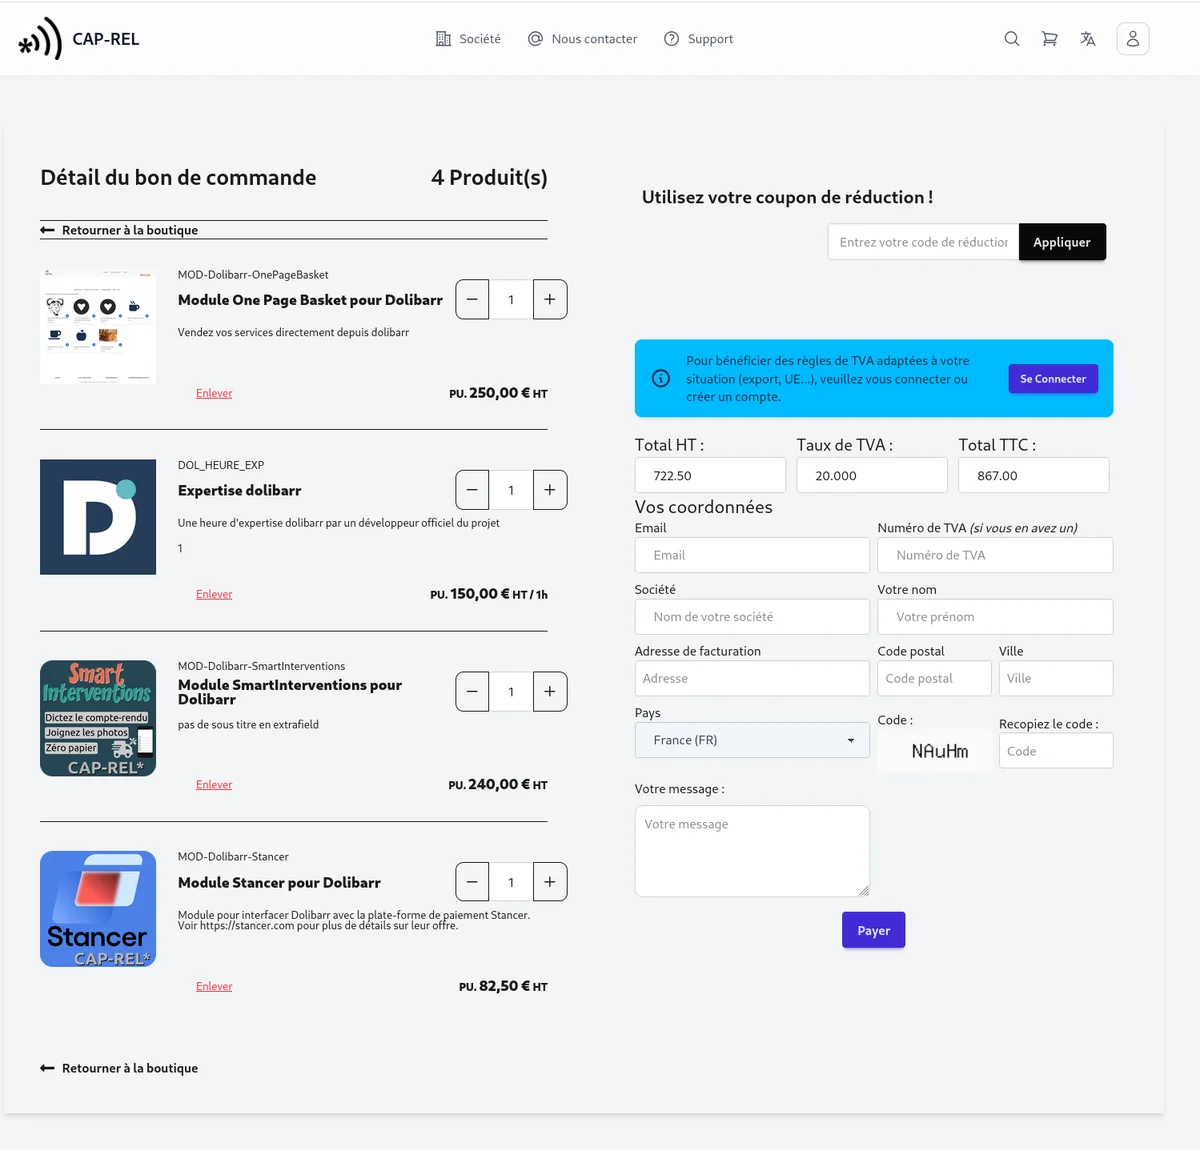This screenshot has height=1151, width=1200.
Task: Click the Payer button
Action: coord(873,930)
